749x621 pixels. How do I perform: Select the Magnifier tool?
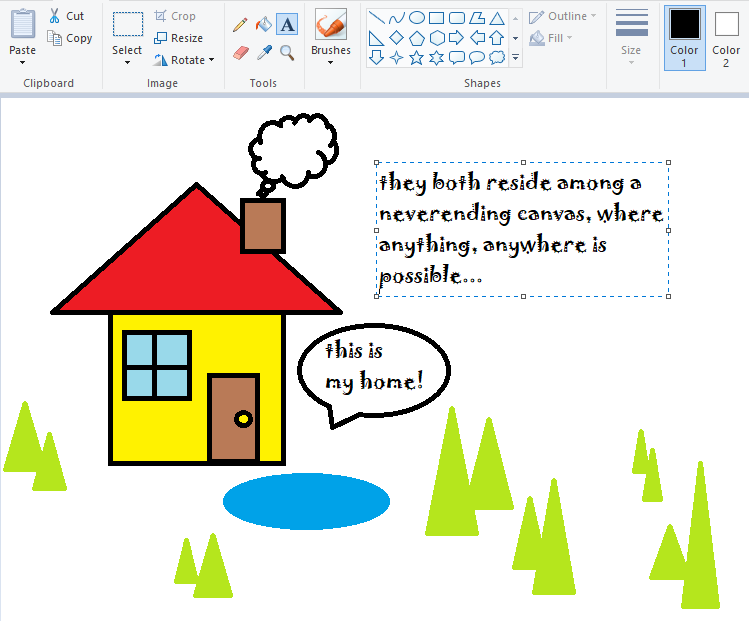pos(287,52)
